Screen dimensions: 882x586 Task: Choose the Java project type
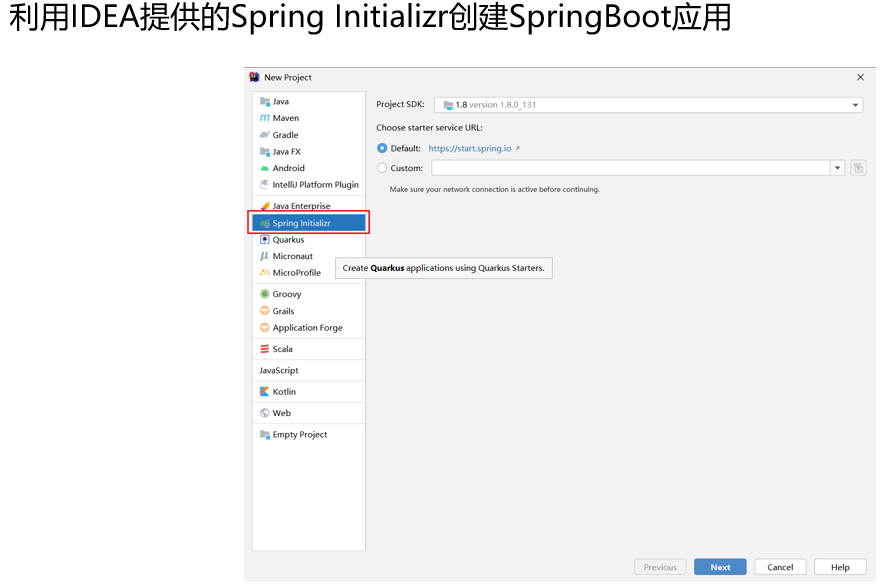point(308,102)
